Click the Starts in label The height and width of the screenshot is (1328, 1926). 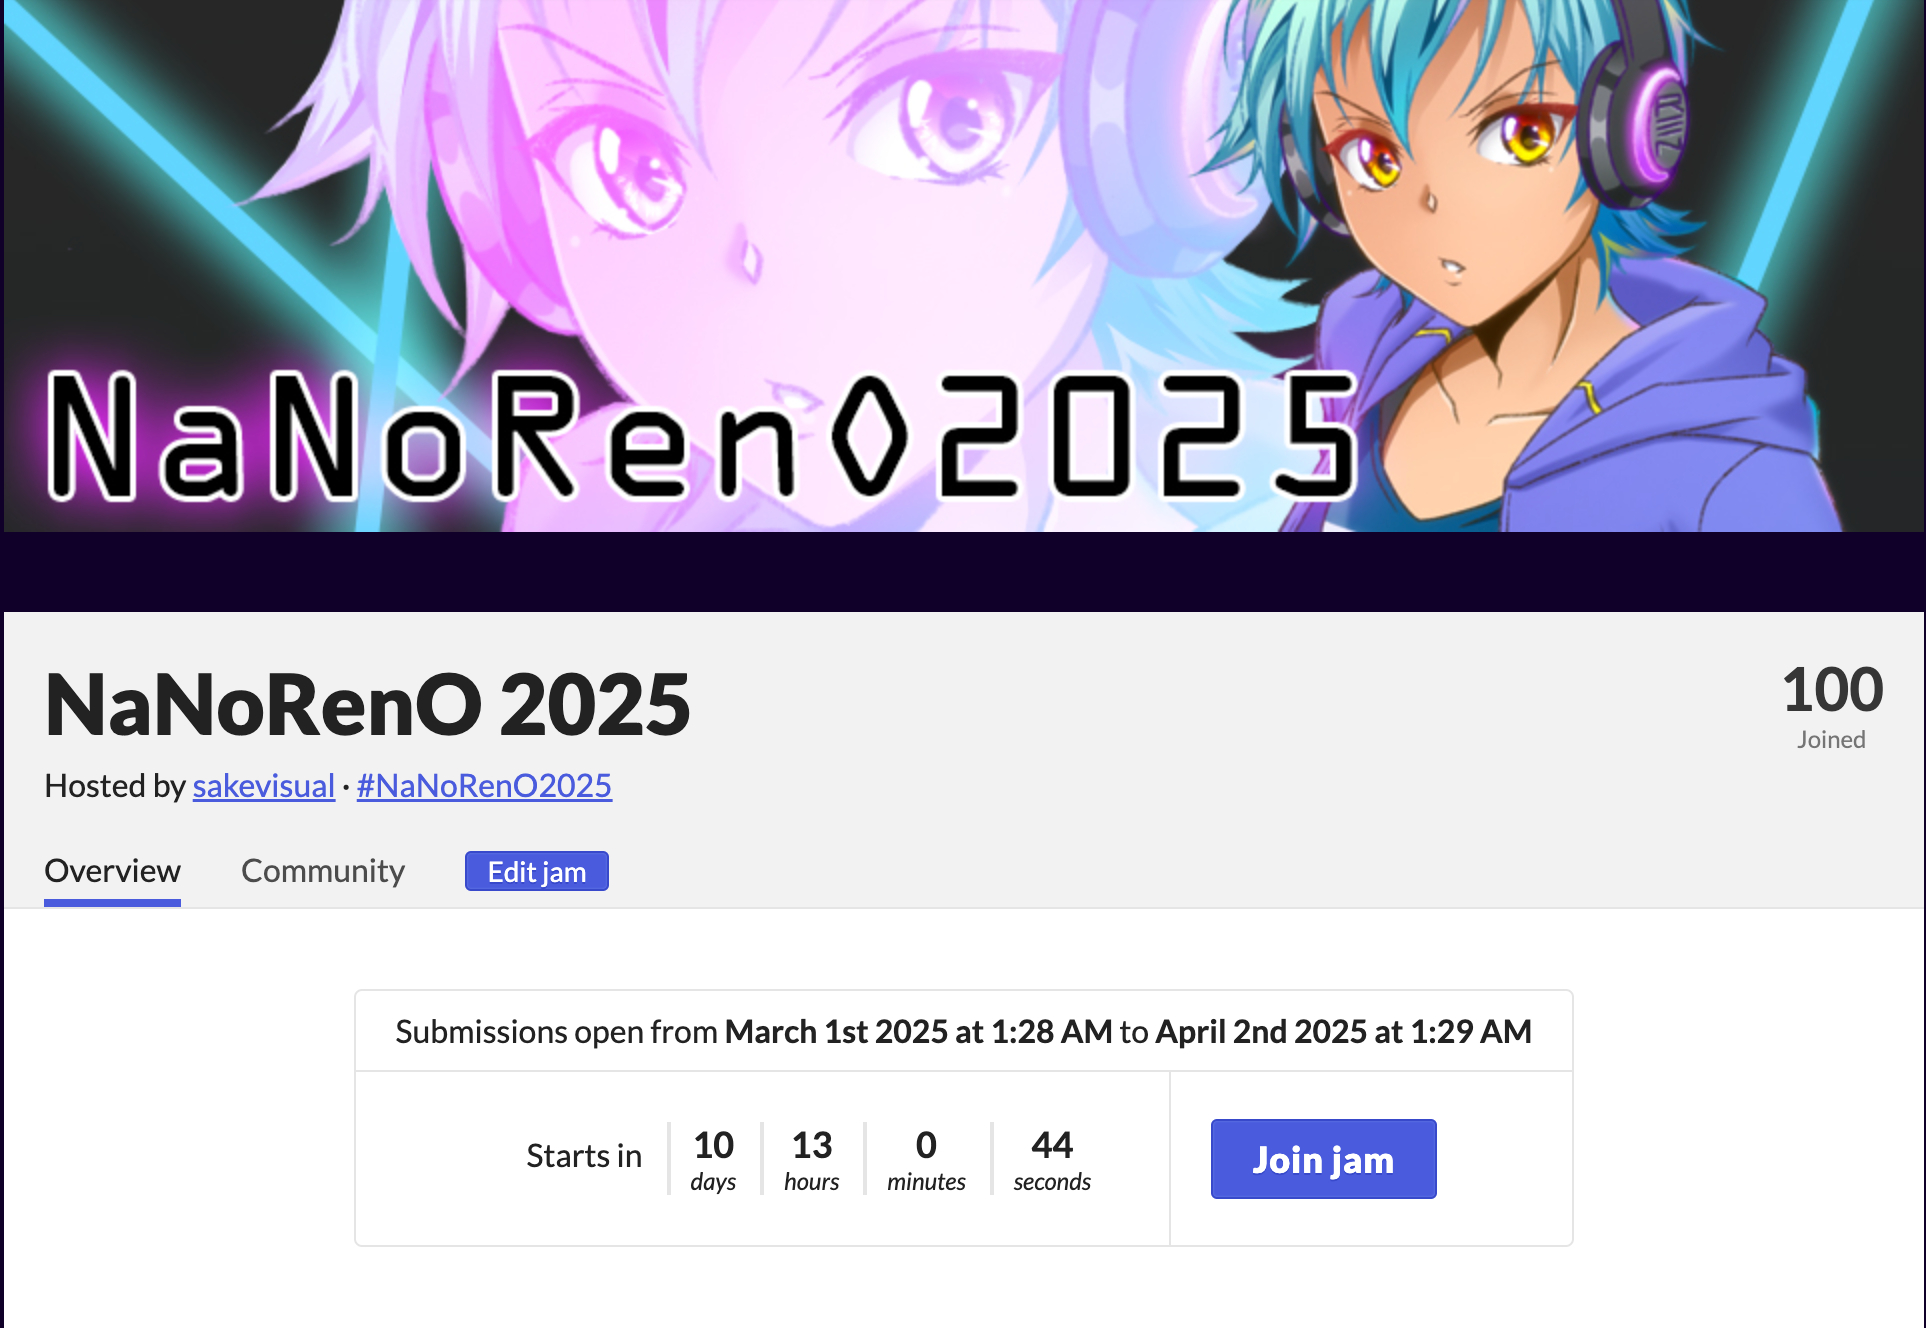tap(584, 1156)
